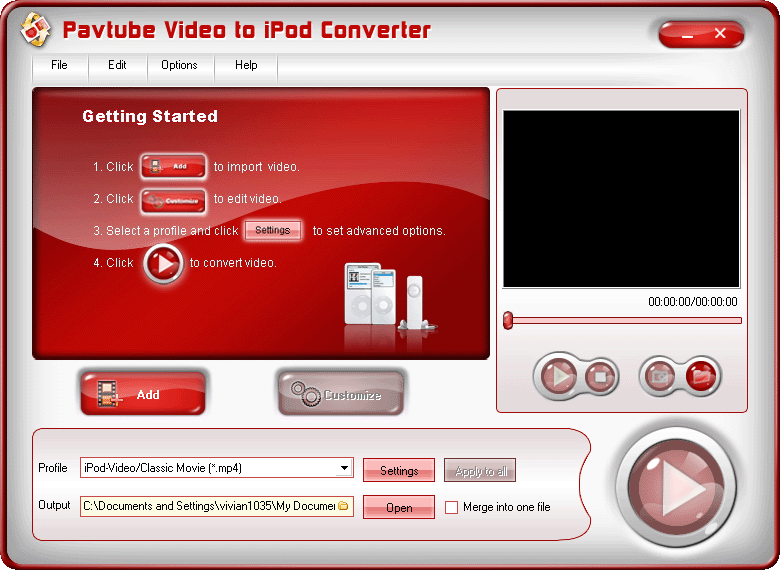Open the snapshot folder icon
The image size is (780, 570).
click(x=702, y=376)
